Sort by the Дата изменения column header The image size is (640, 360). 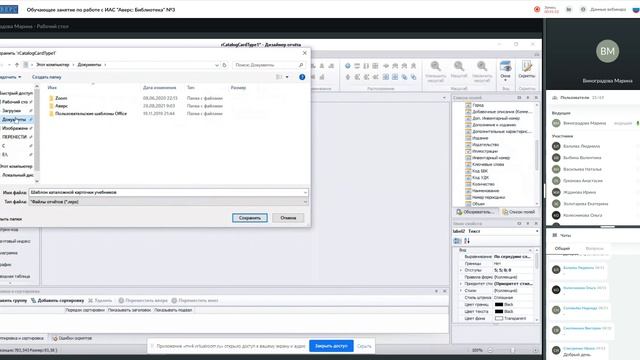(160, 88)
